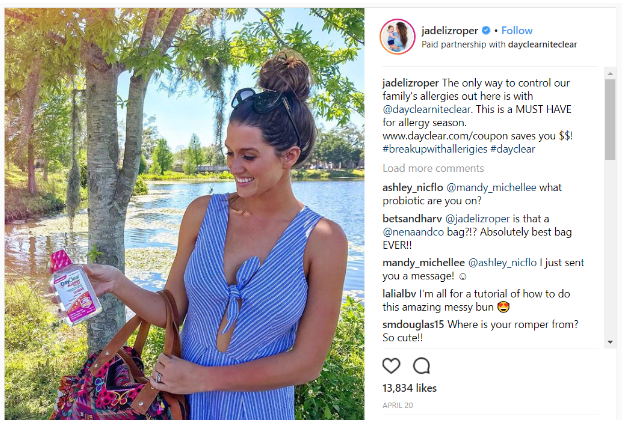This screenshot has height=435, width=631.
Task: Open the dayclearniteclear partnership link
Action: [x=542, y=44]
